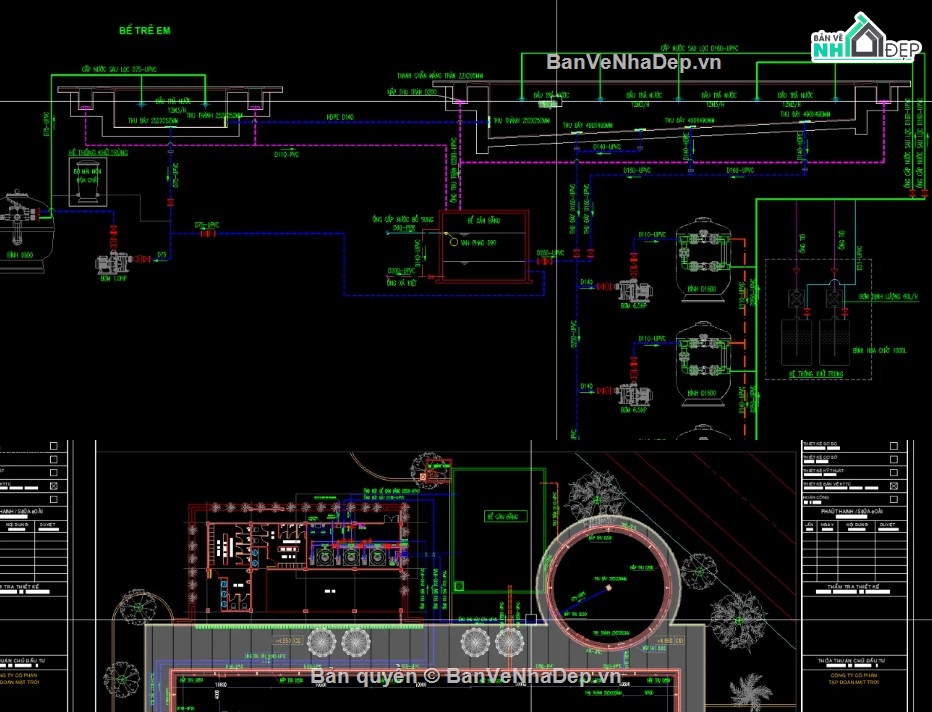932x712 pixels.
Task: Select the CẤP NƯỚC SAU LỌC D160-UPVC label
Action: point(699,48)
